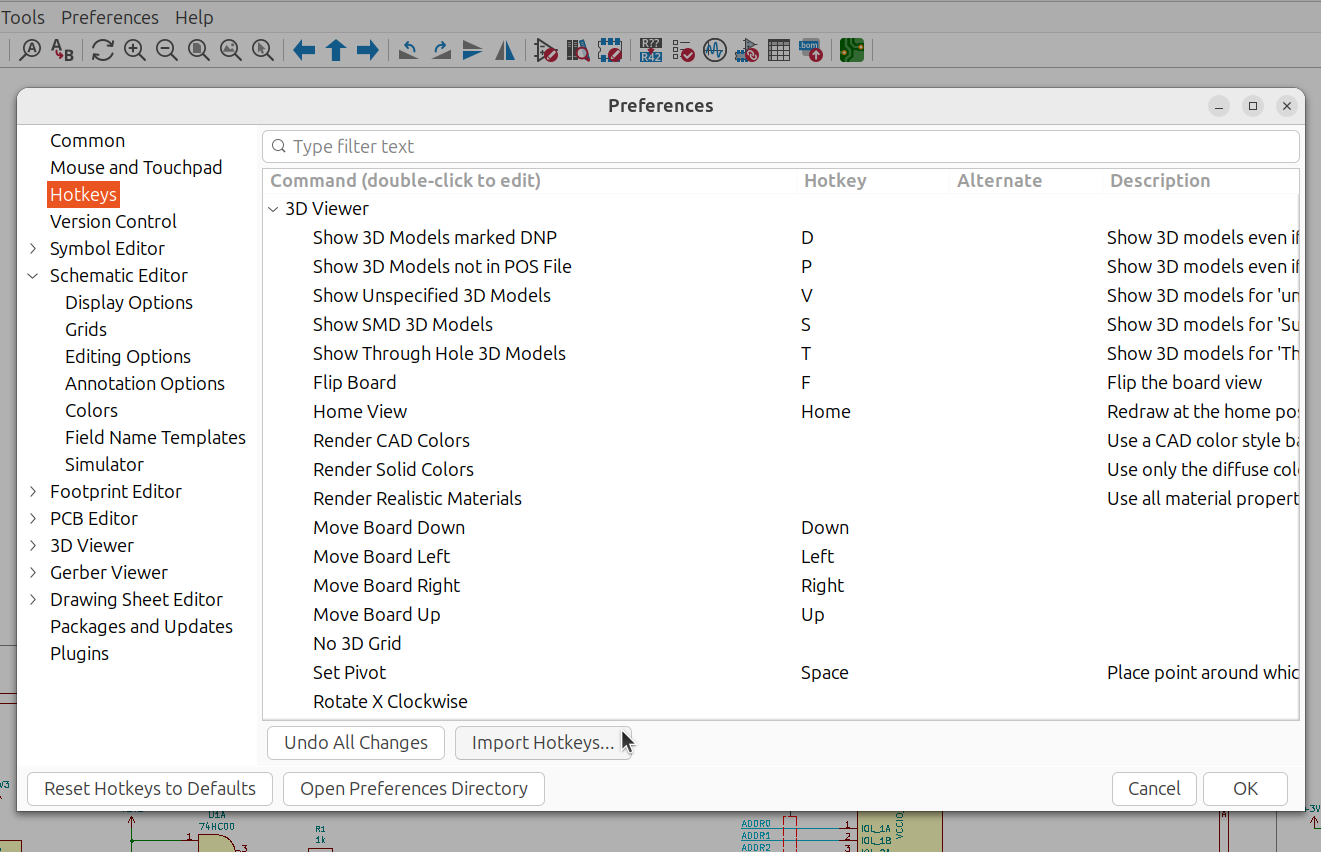Open the Preferences menu
Screen dimensions: 1321x852
click(x=110, y=17)
